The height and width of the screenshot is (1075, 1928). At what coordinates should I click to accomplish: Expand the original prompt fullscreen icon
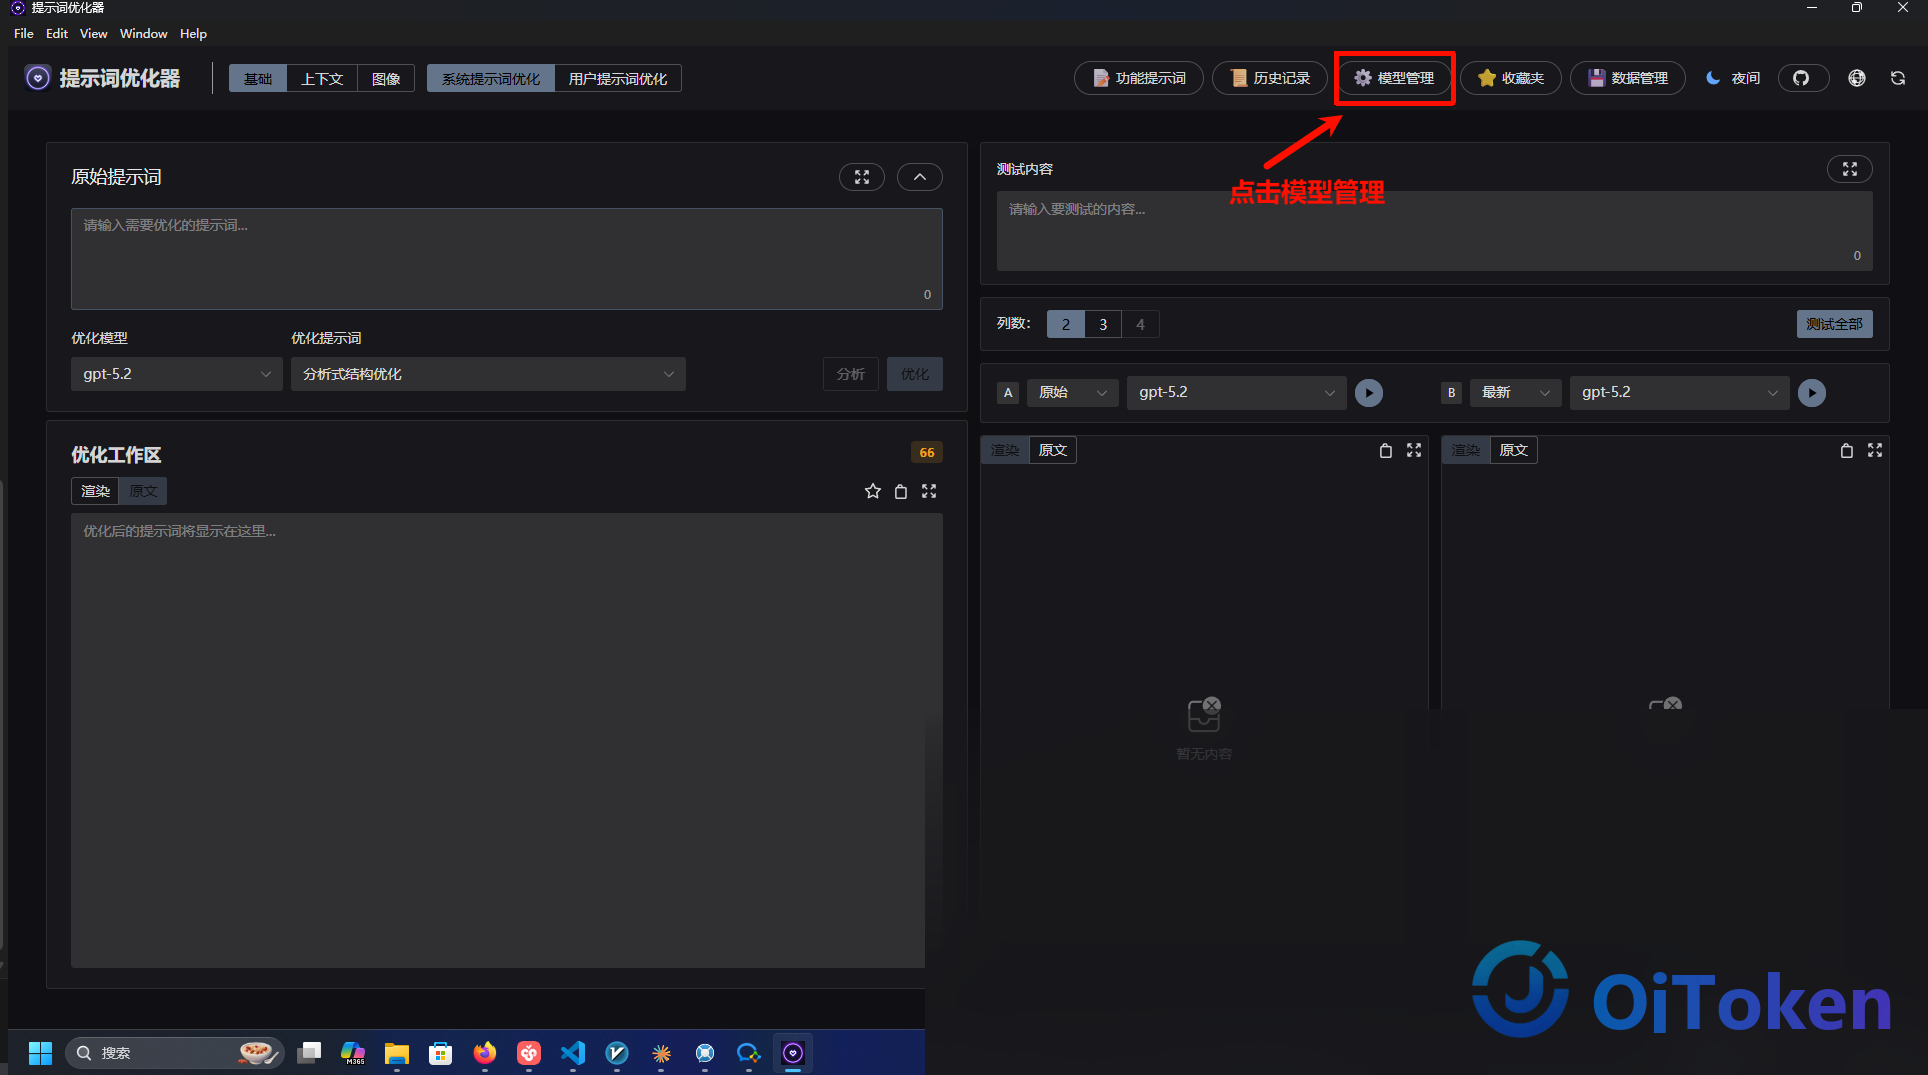click(862, 177)
